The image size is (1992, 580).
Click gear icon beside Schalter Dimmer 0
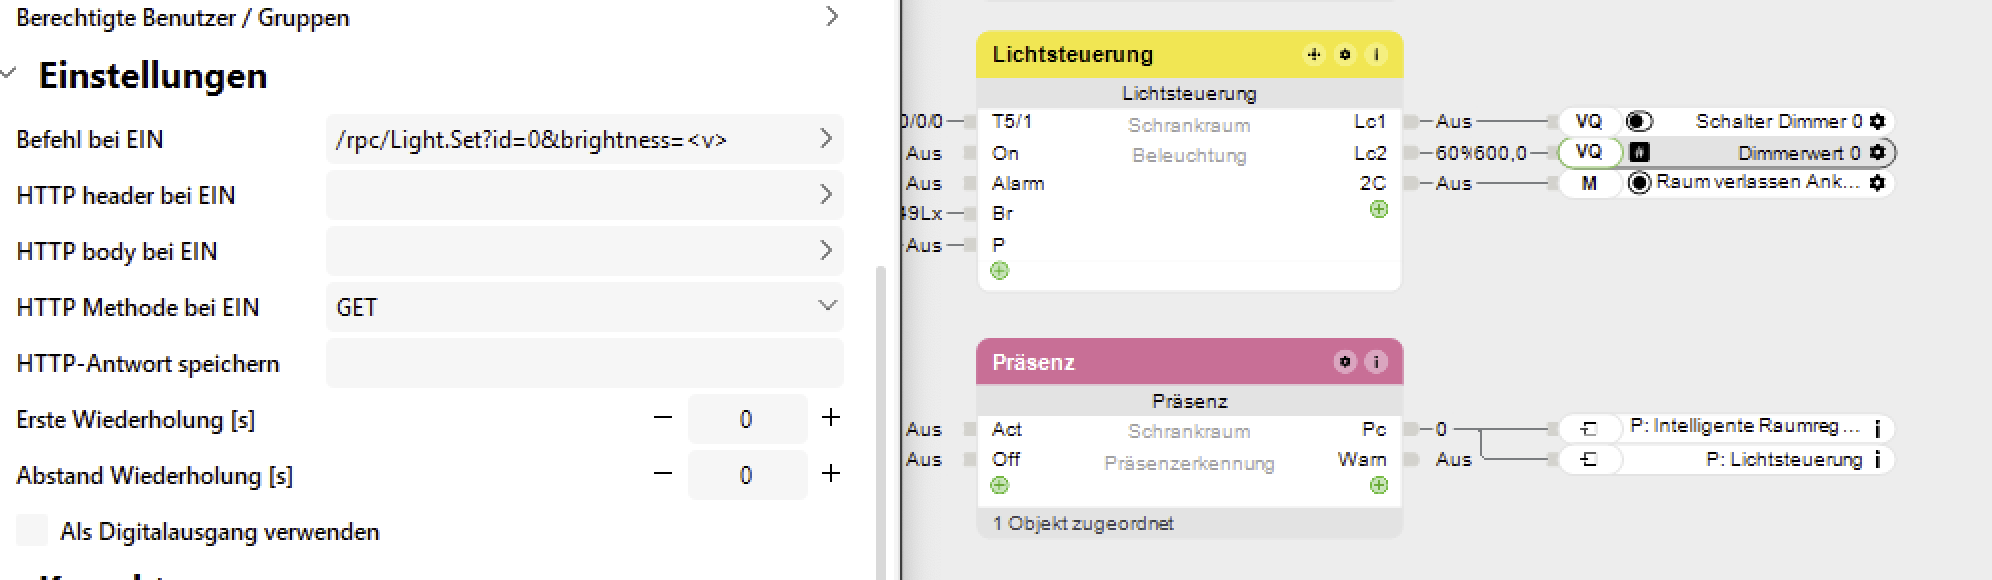(1877, 122)
